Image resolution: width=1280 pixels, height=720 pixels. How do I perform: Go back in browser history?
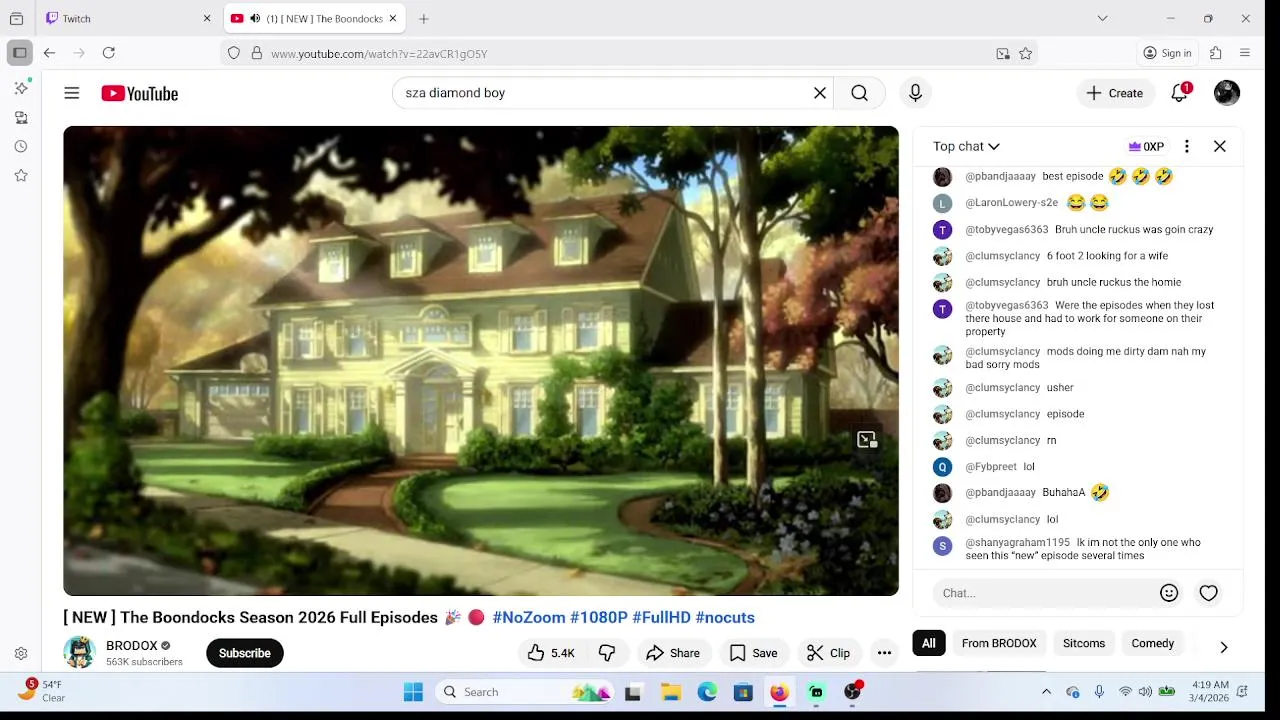click(49, 53)
